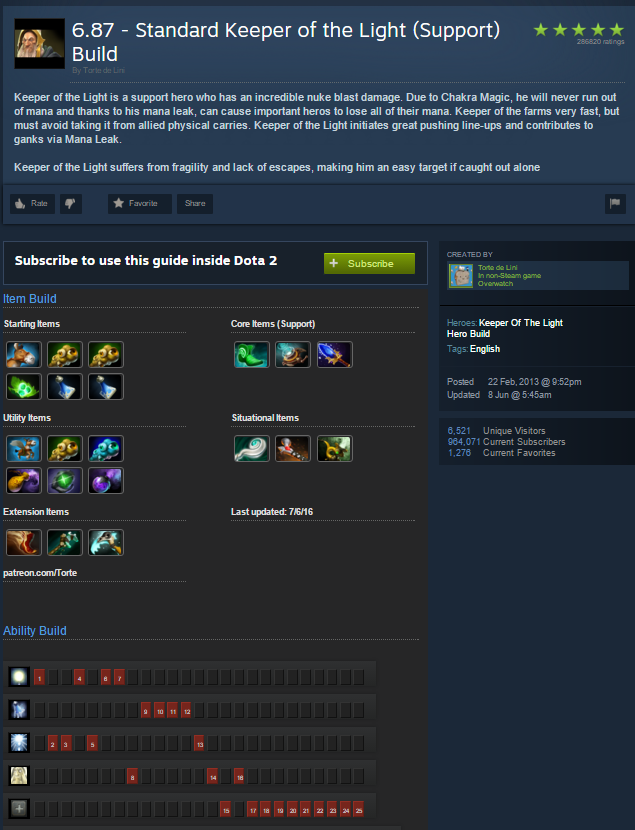Click the Keeper of the Light portrait thumbnail
Image resolution: width=635 pixels, height=830 pixels.
pos(39,43)
